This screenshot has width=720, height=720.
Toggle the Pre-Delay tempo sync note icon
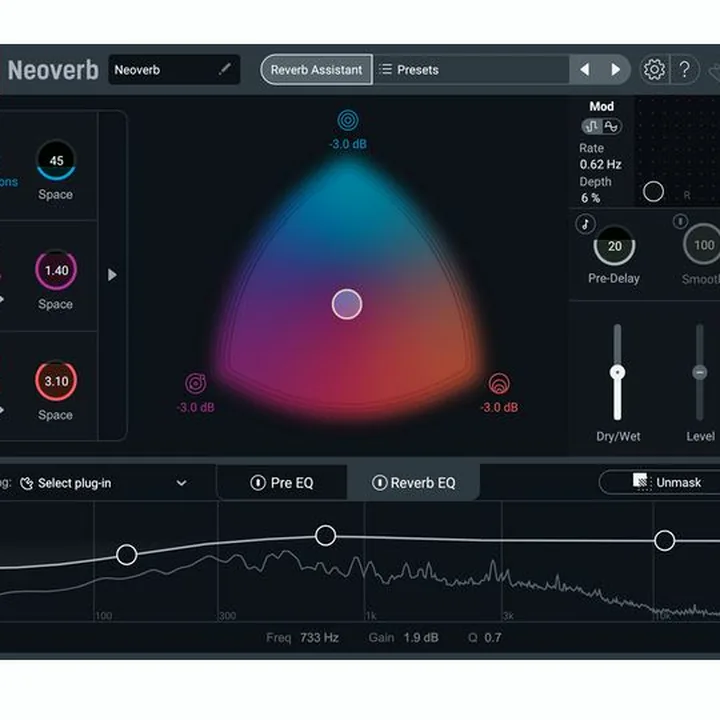point(585,224)
